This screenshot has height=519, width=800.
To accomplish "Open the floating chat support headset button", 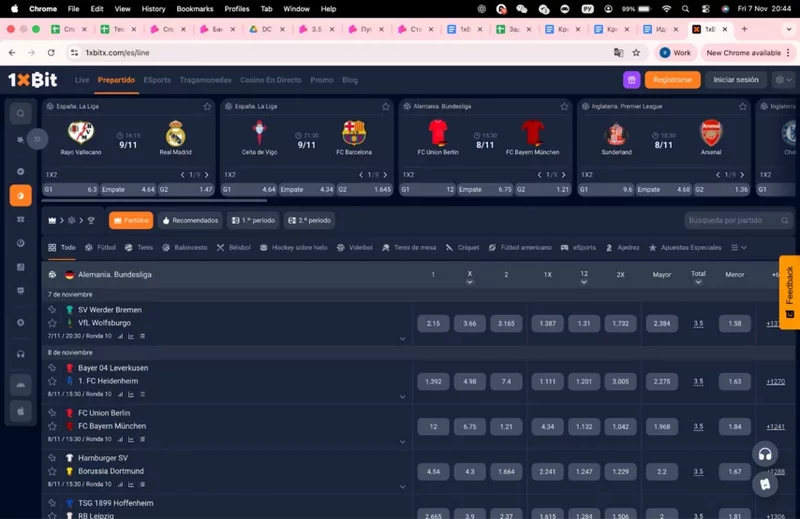I will tap(765, 455).
